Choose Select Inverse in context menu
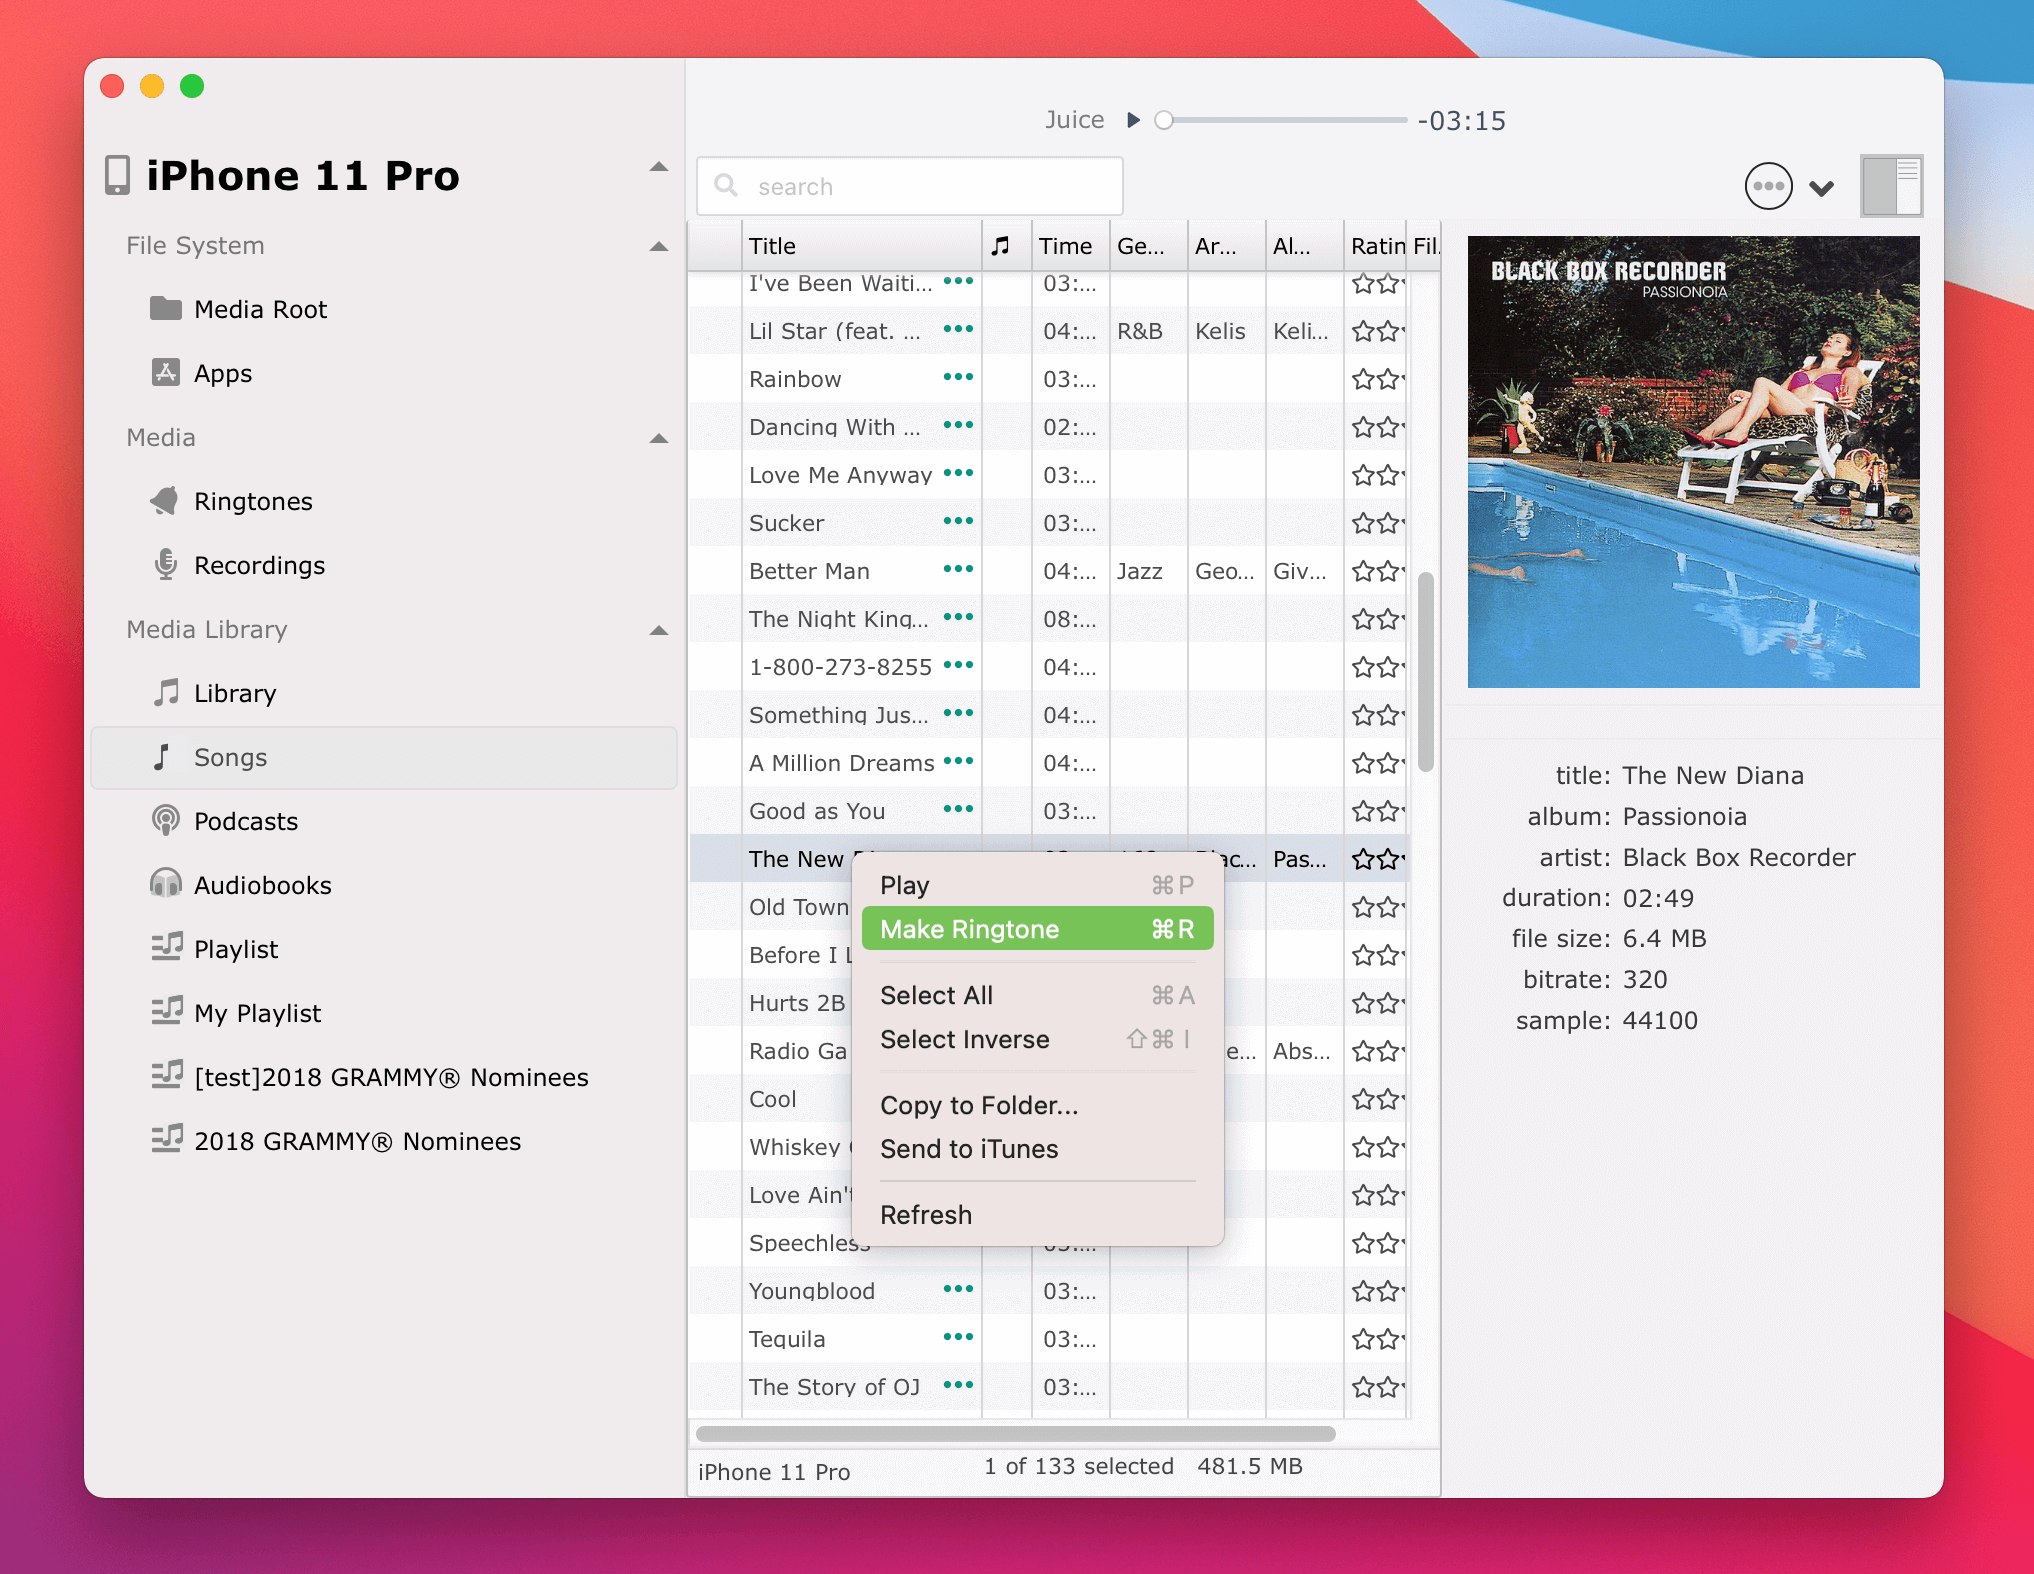The image size is (2034, 1574). click(1037, 1039)
